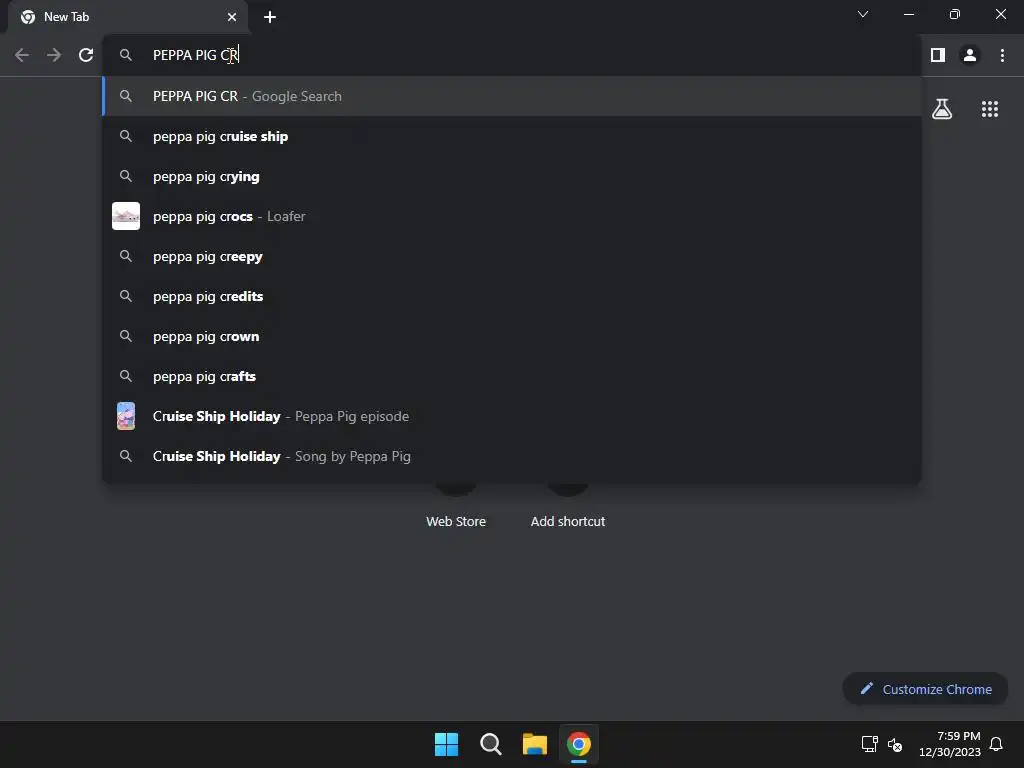The image size is (1024, 768).
Task: Restore down the Chrome window
Action: (955, 14)
